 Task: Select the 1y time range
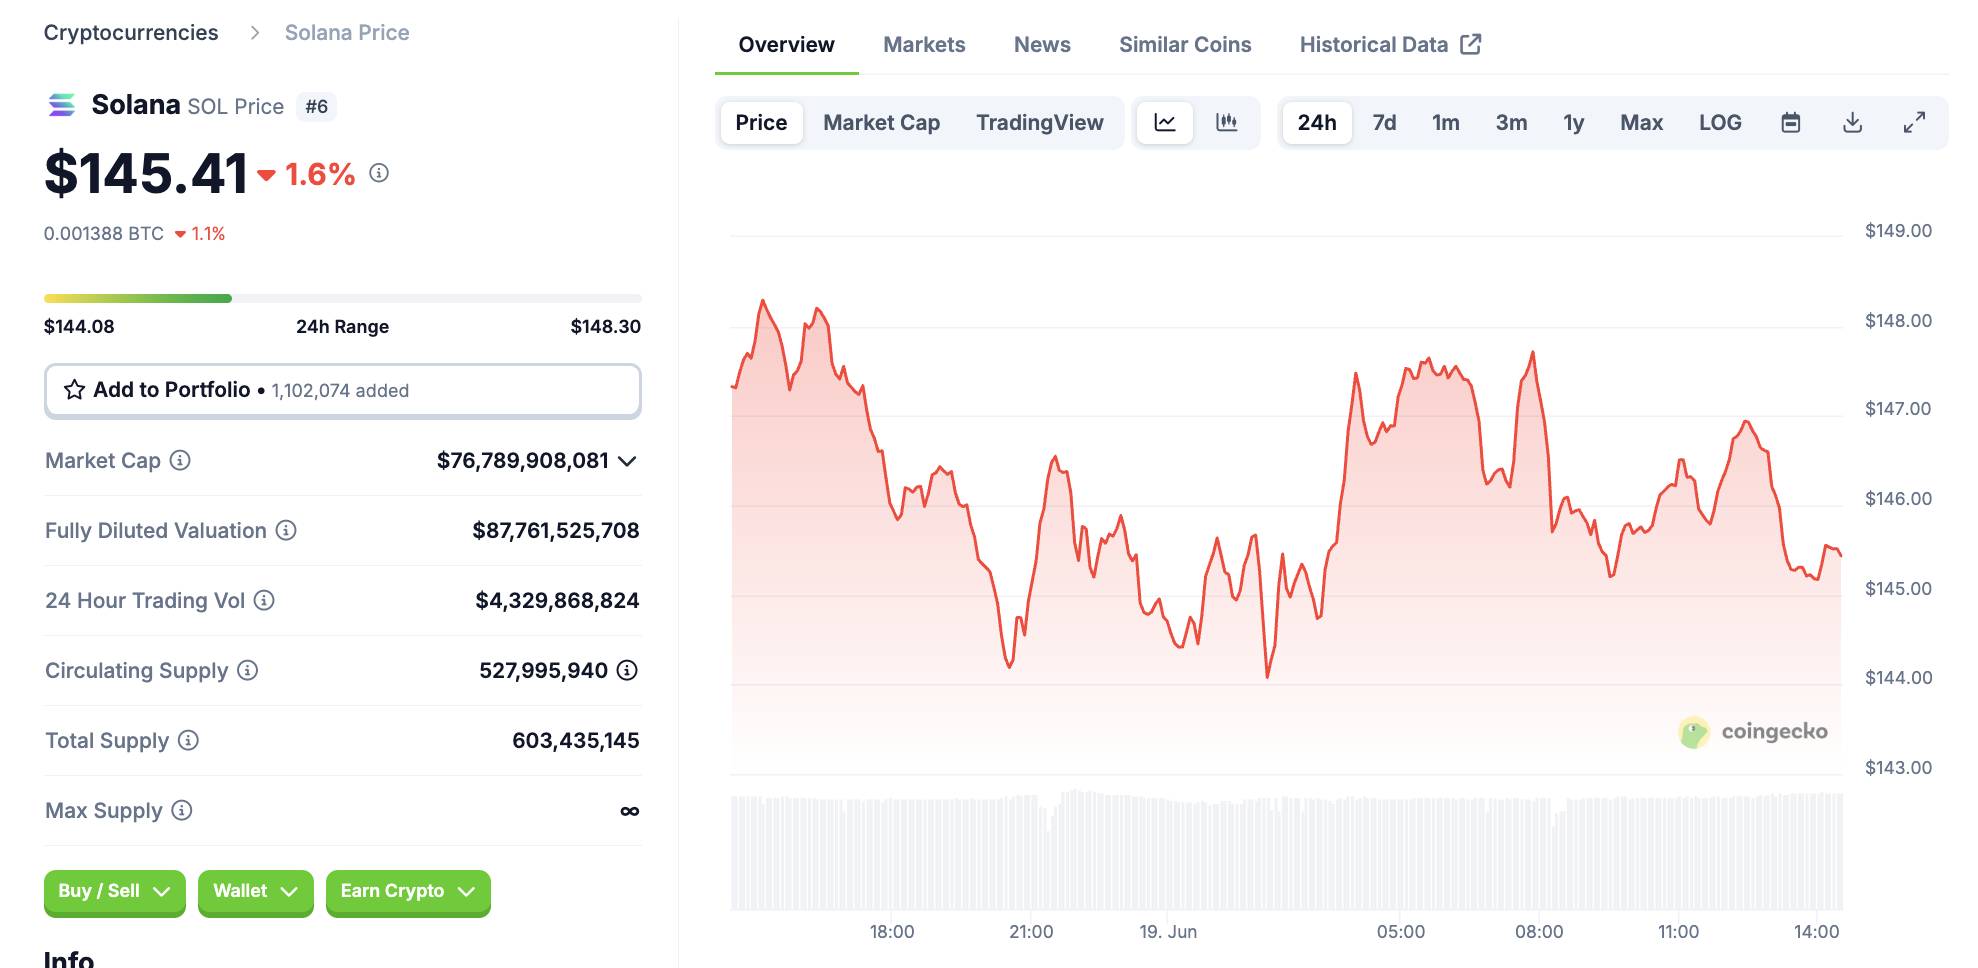coord(1574,123)
